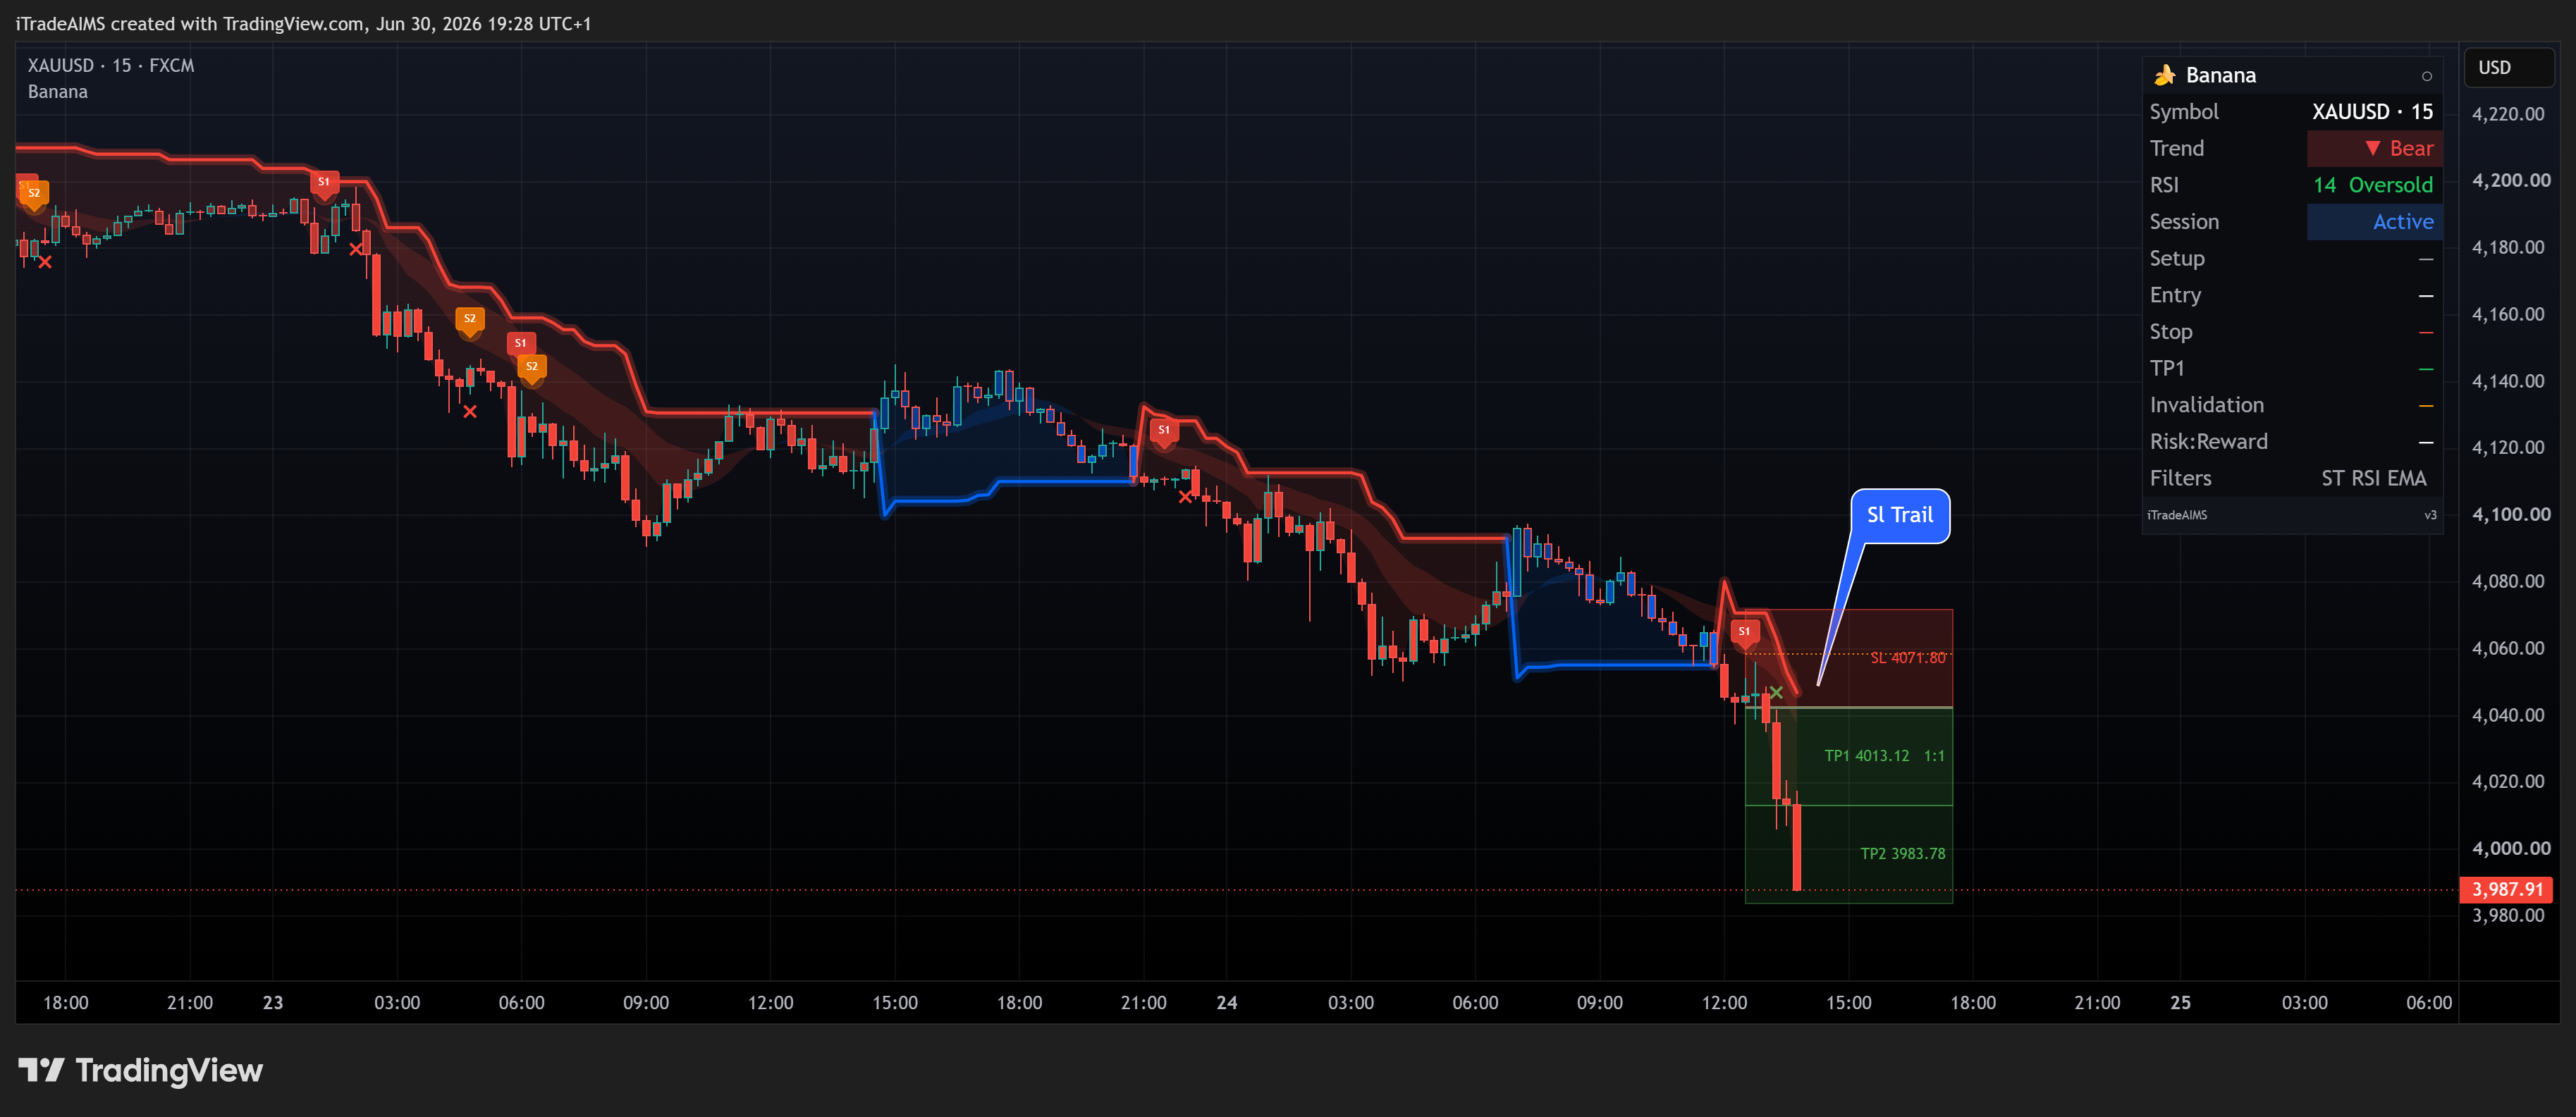Screen dimensions: 2576x1117
Task: Click the current price tag 3,987.91
Action: click(2506, 889)
